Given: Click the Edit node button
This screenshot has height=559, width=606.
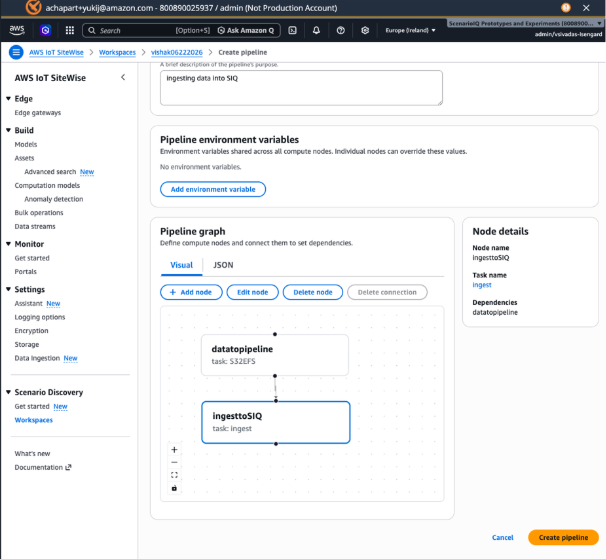Looking at the screenshot, I should tap(252, 292).
